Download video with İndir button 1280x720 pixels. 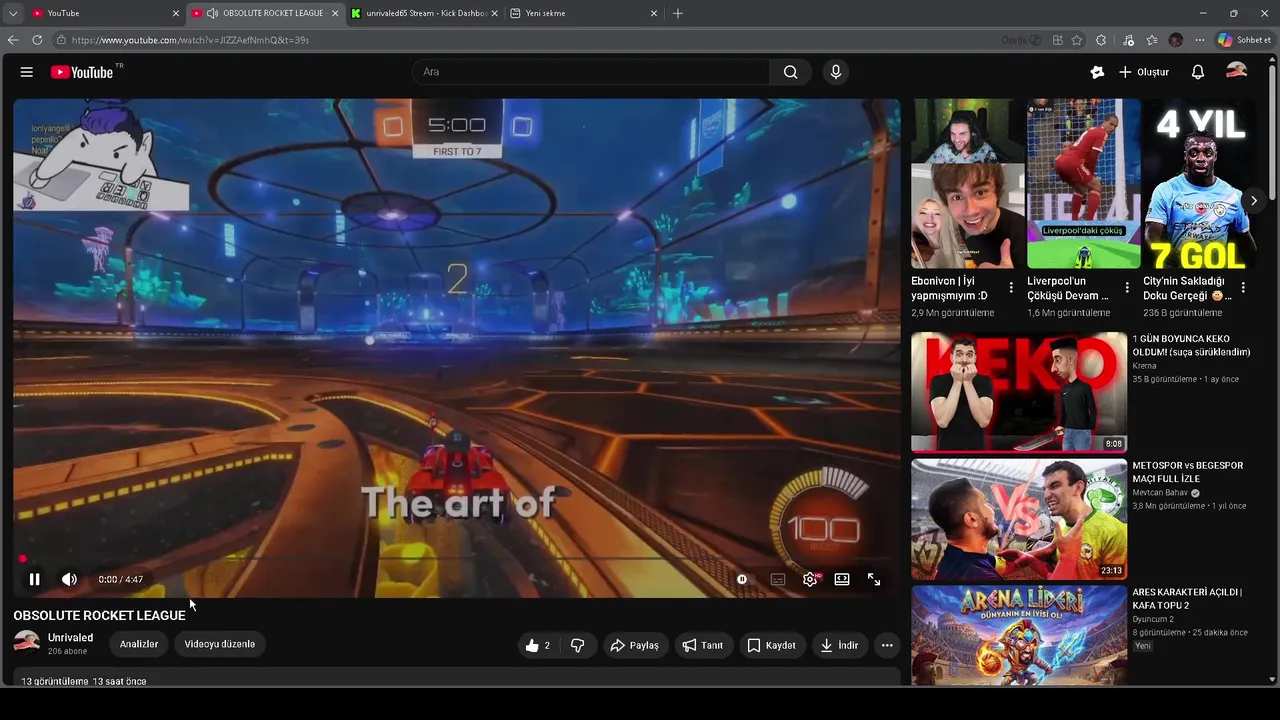click(x=840, y=645)
